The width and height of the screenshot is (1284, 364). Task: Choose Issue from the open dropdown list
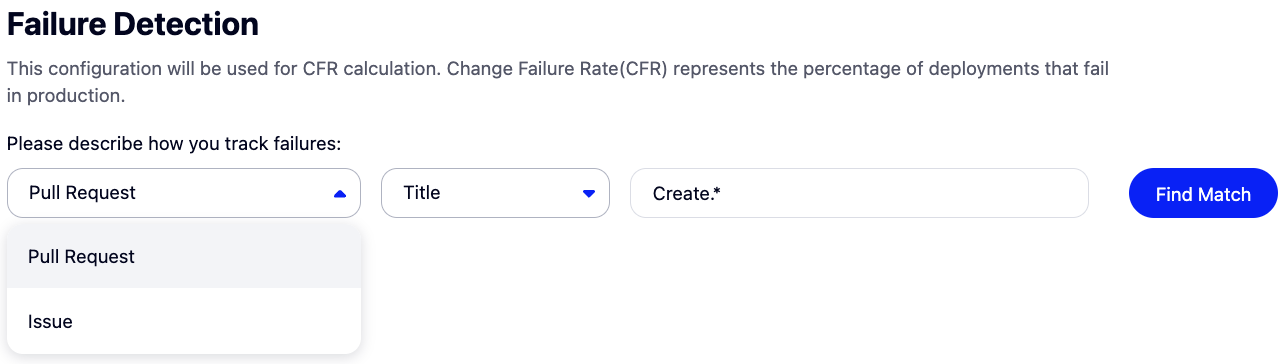pyautogui.click(x=183, y=322)
